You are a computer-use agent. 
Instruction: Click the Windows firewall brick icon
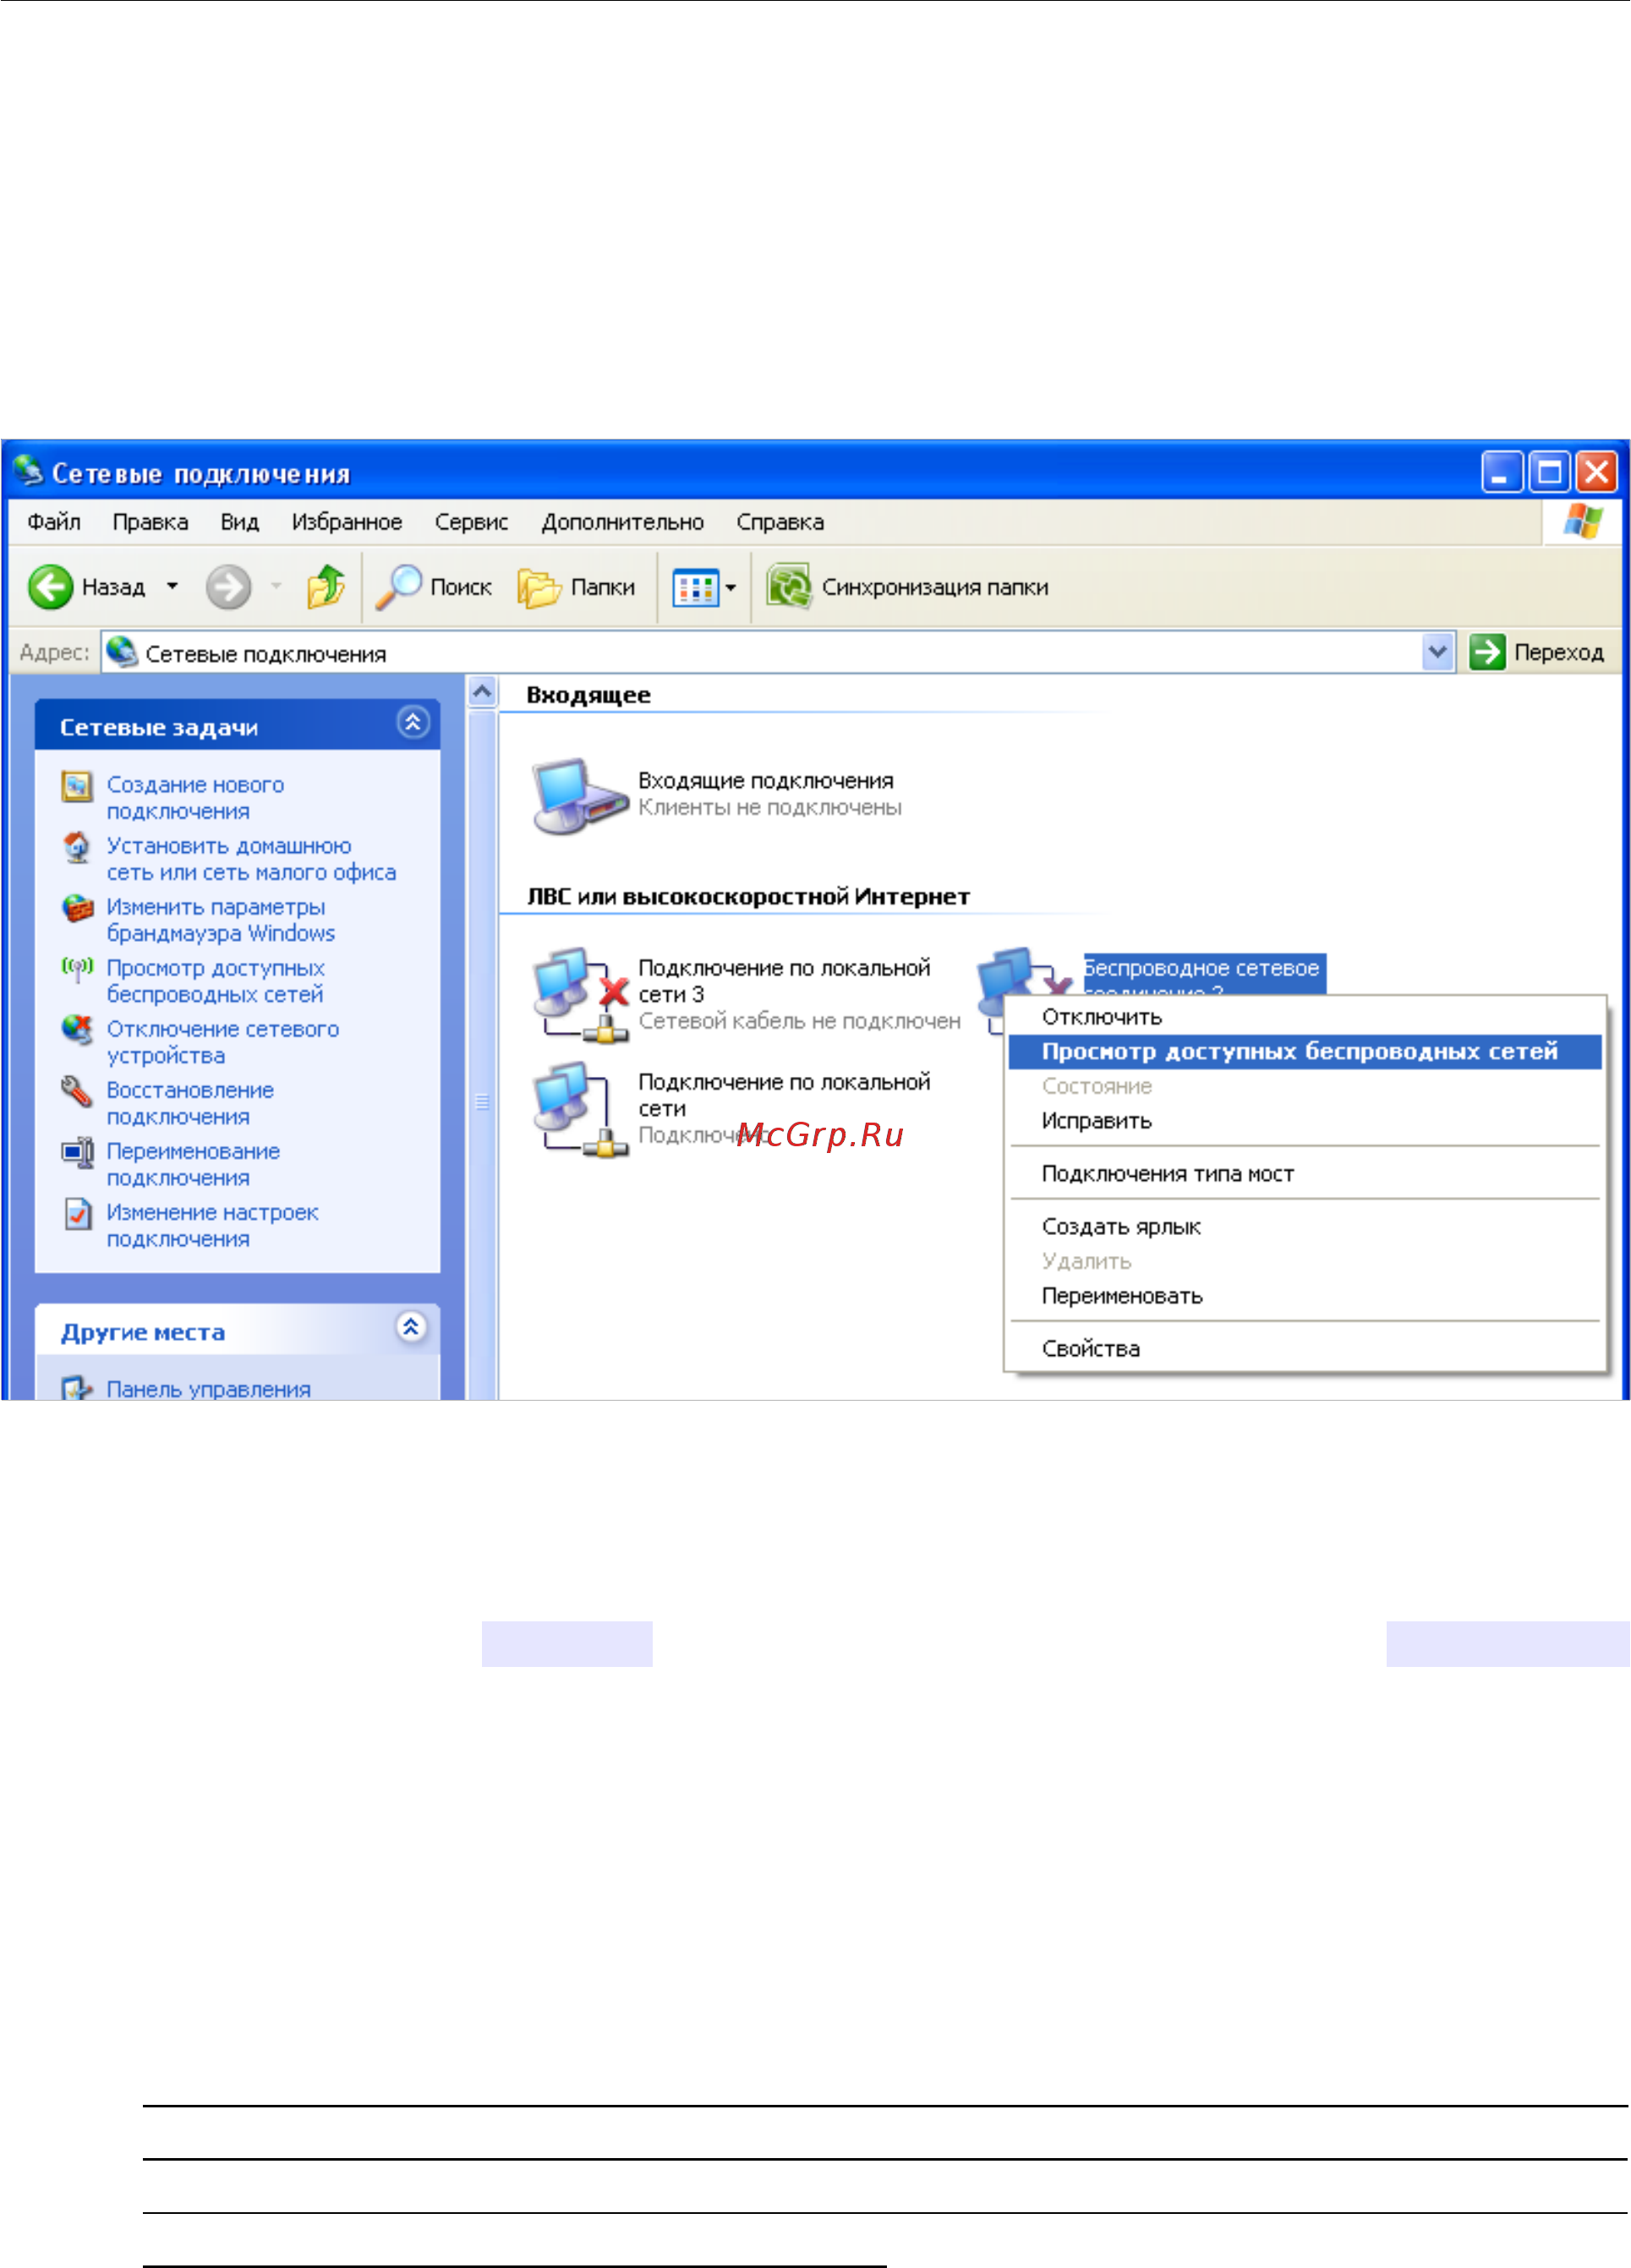(77, 908)
